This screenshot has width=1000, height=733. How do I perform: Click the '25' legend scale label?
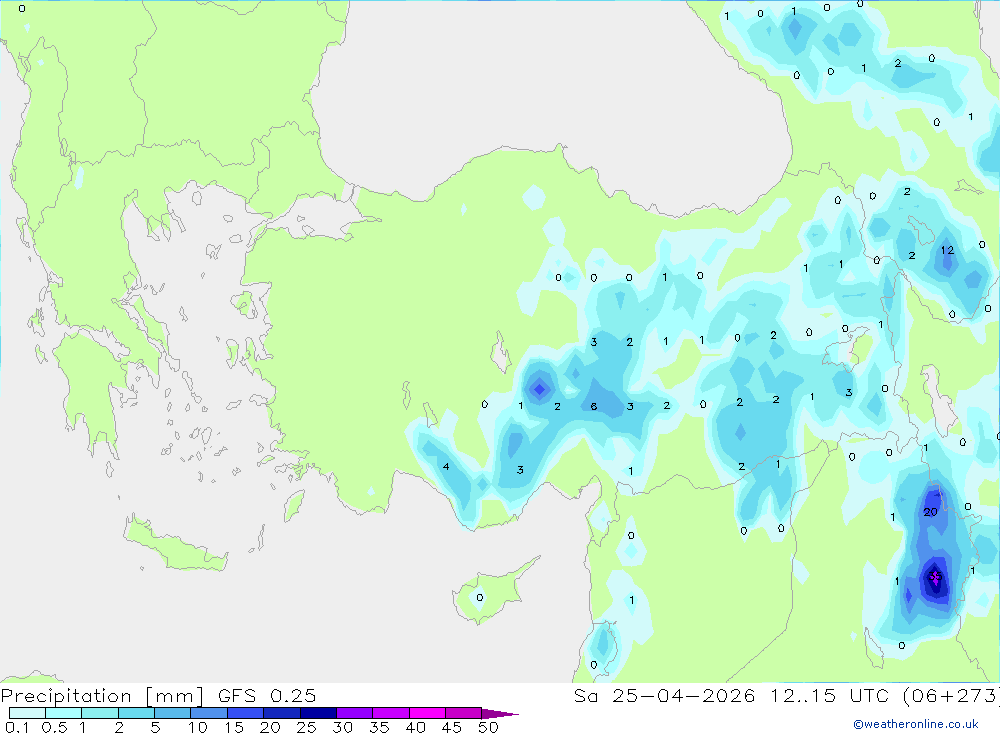pyautogui.click(x=306, y=727)
